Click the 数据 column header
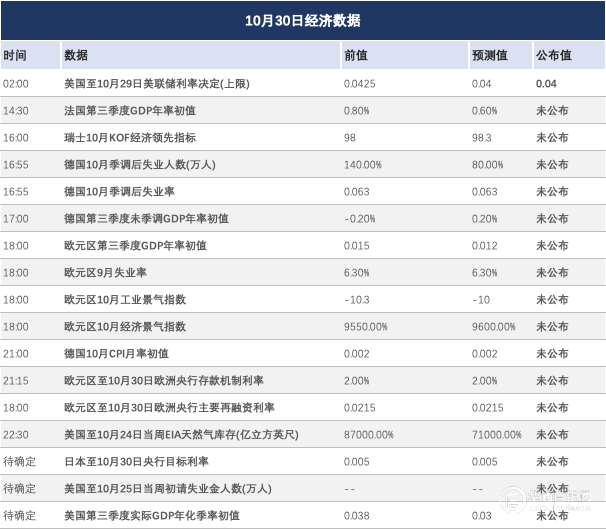The height and width of the screenshot is (529, 606). coord(75,56)
